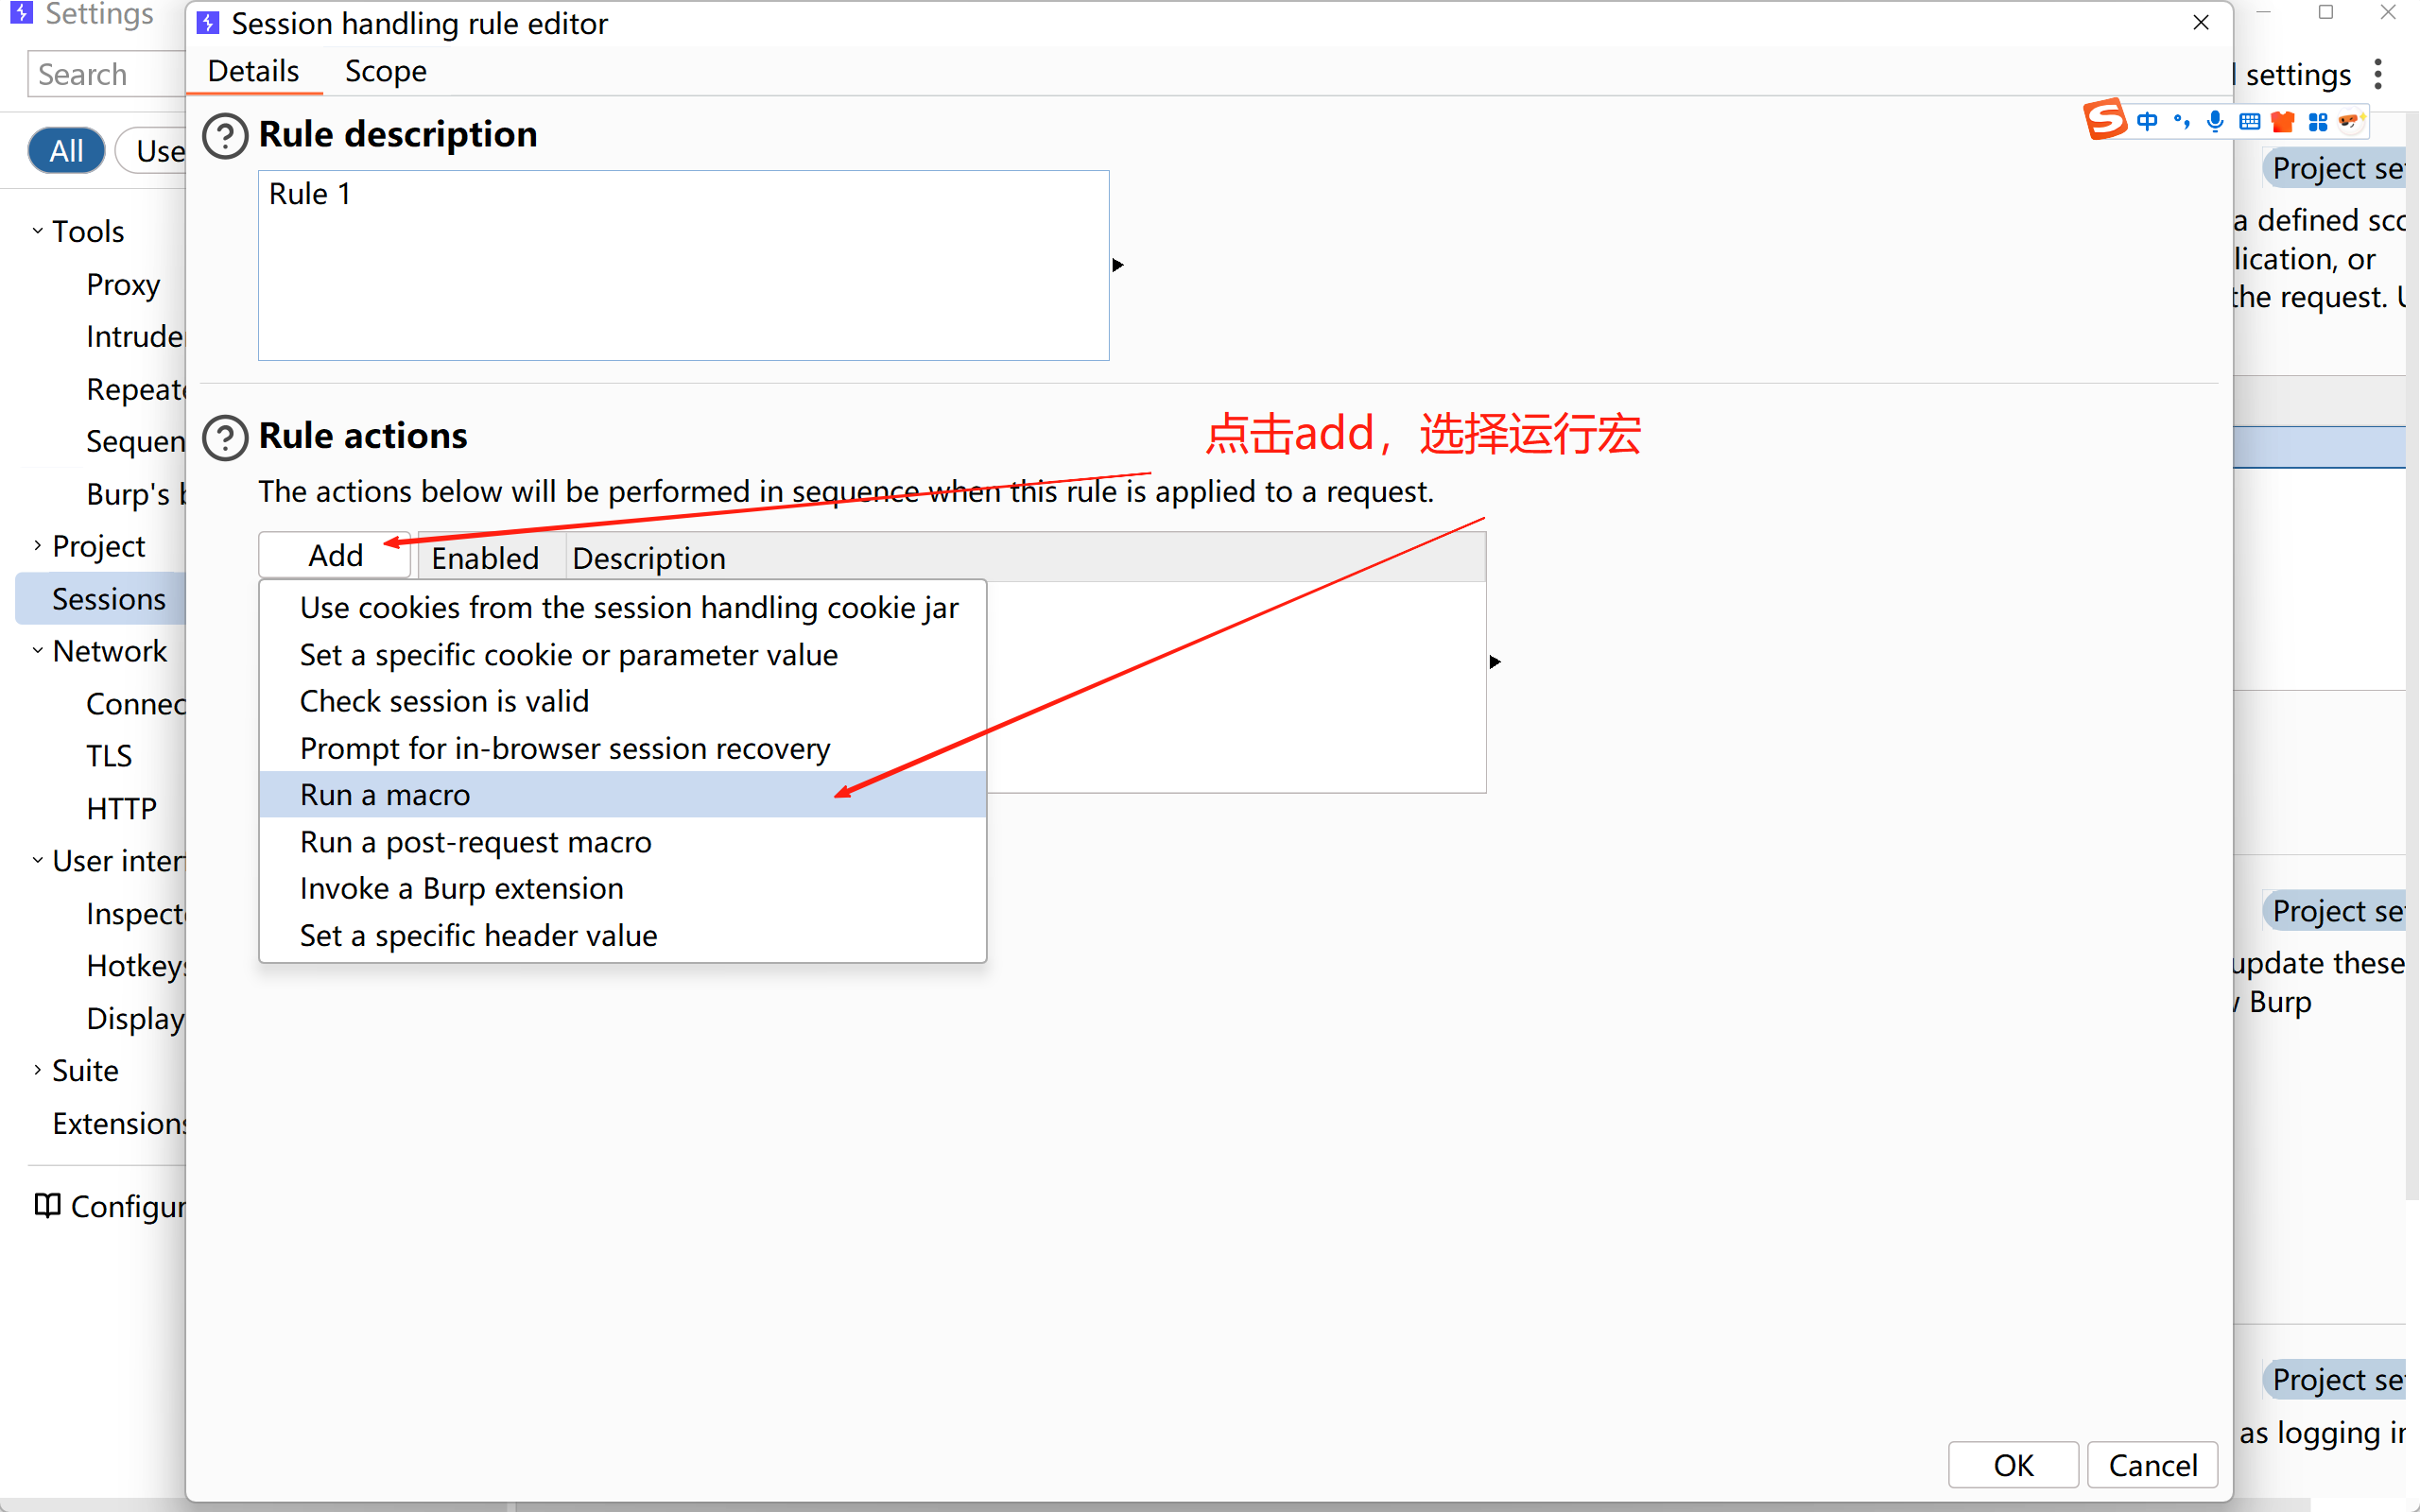Click the Rule actions help icon

pos(225,437)
